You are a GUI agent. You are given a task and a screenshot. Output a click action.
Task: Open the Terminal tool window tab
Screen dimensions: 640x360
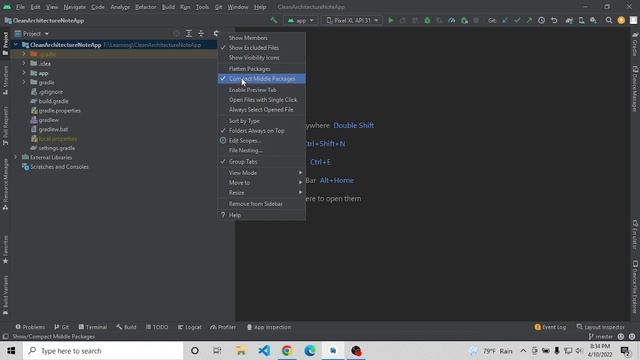93,327
